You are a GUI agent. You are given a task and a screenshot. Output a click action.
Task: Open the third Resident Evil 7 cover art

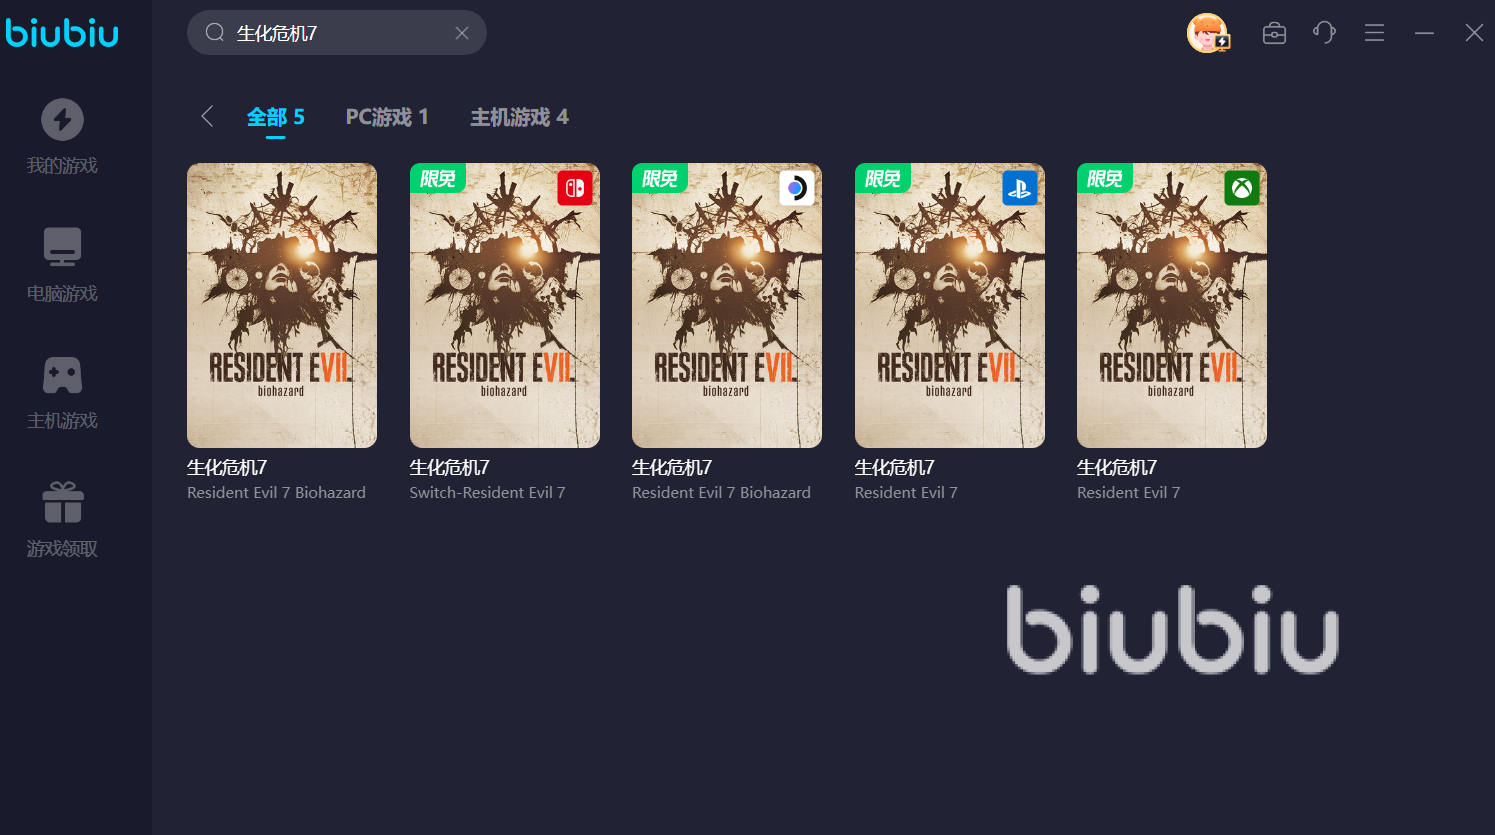[x=727, y=305]
